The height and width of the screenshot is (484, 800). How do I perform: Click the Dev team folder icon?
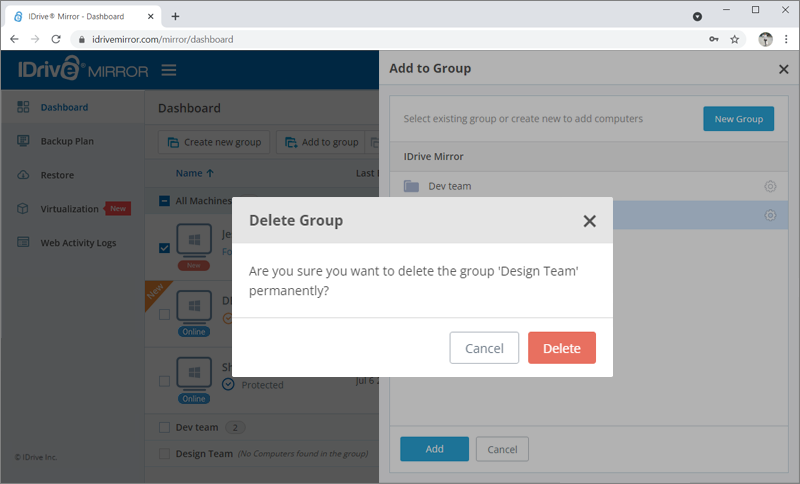click(411, 186)
